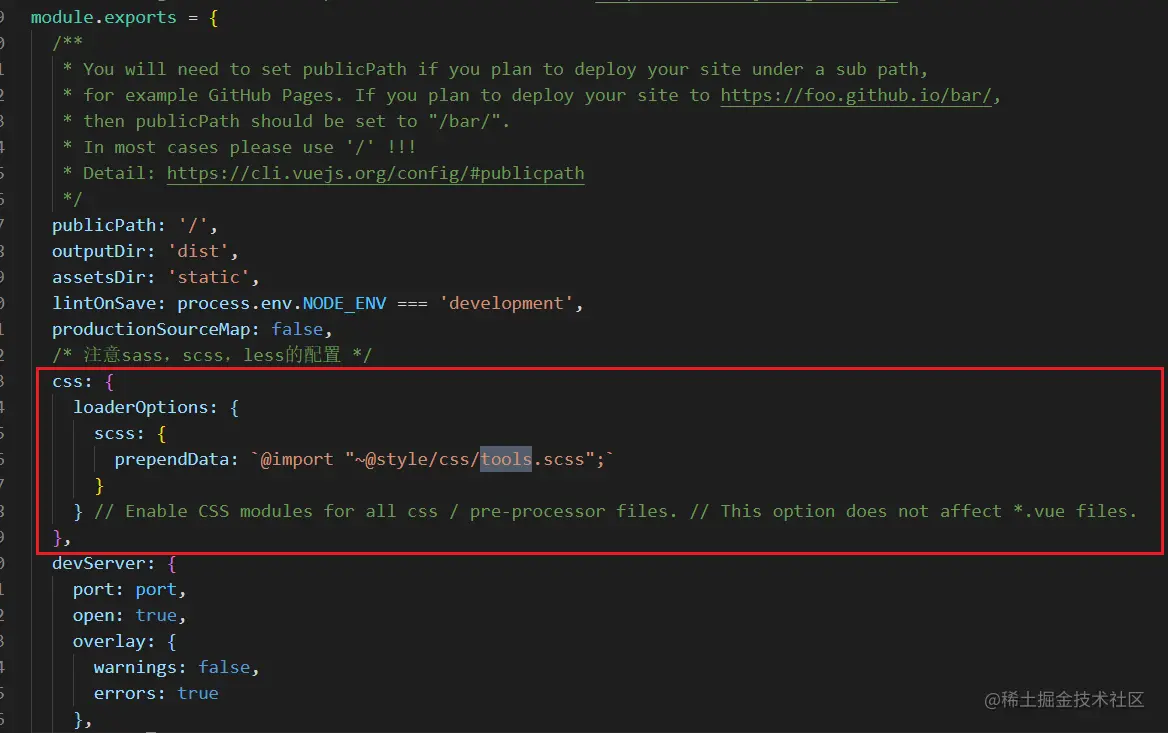Click the comment line 'In most cases please use'
Screen dimensions: 1168x733
tap(239, 147)
